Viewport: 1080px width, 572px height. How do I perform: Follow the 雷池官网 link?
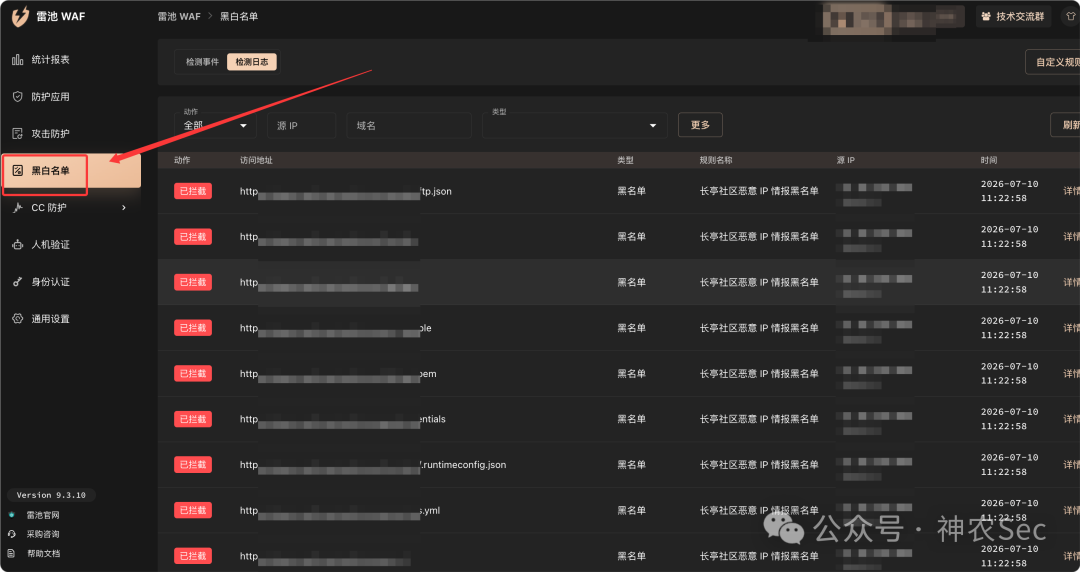43,515
